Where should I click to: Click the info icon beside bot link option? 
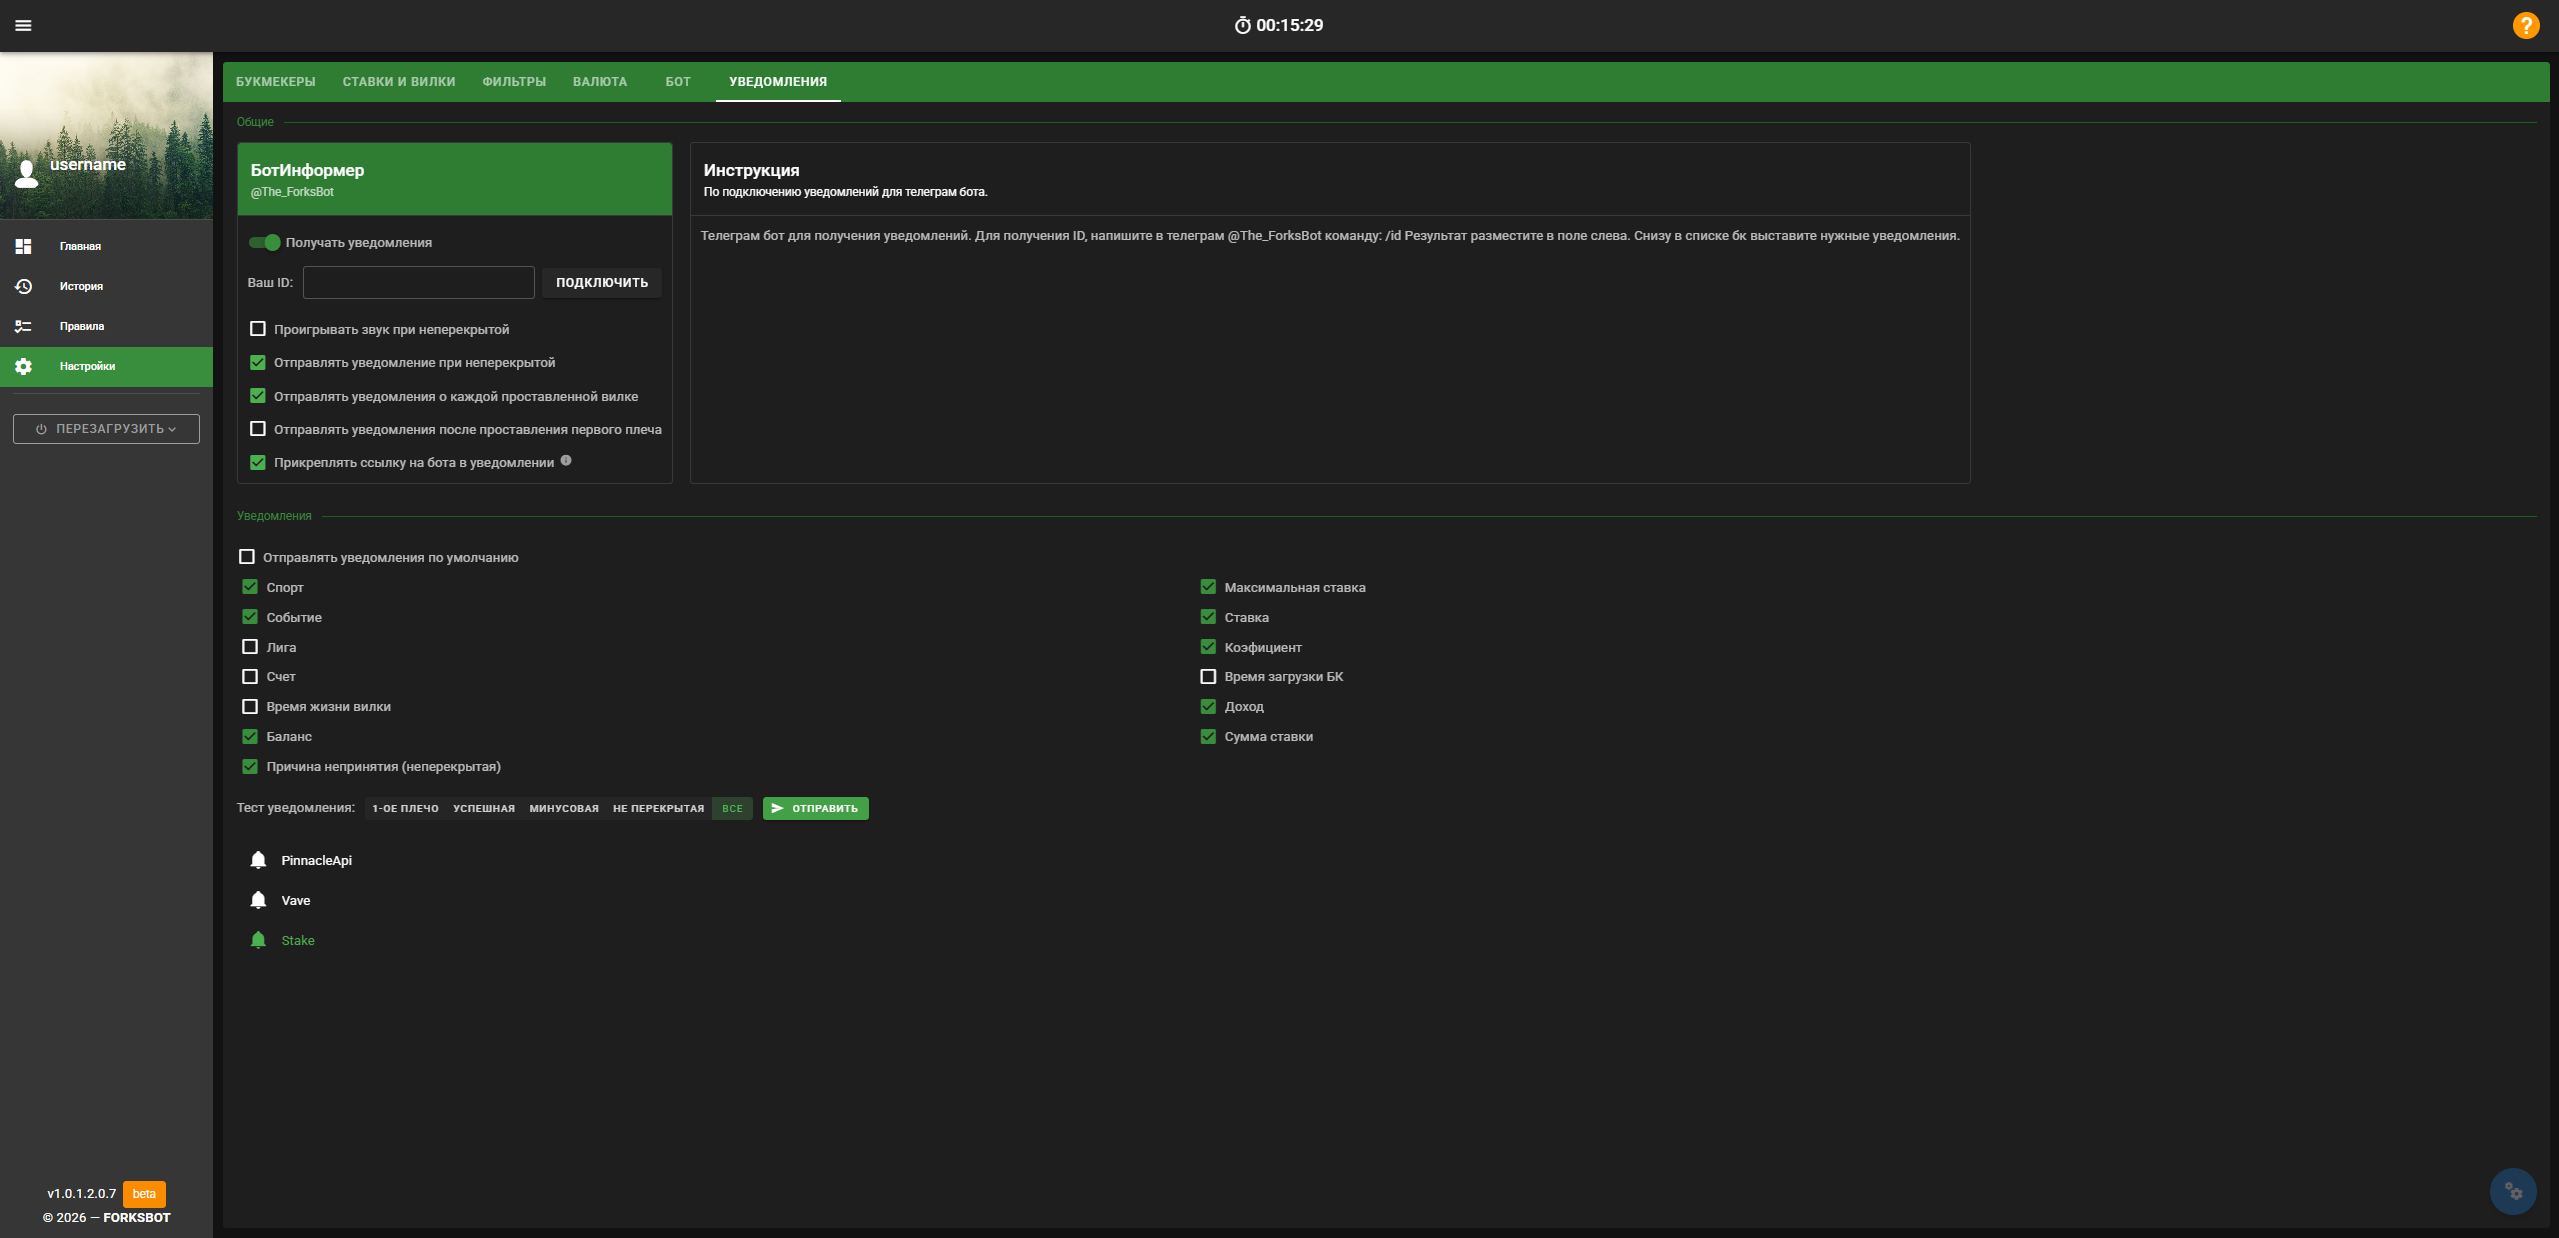pyautogui.click(x=566, y=460)
